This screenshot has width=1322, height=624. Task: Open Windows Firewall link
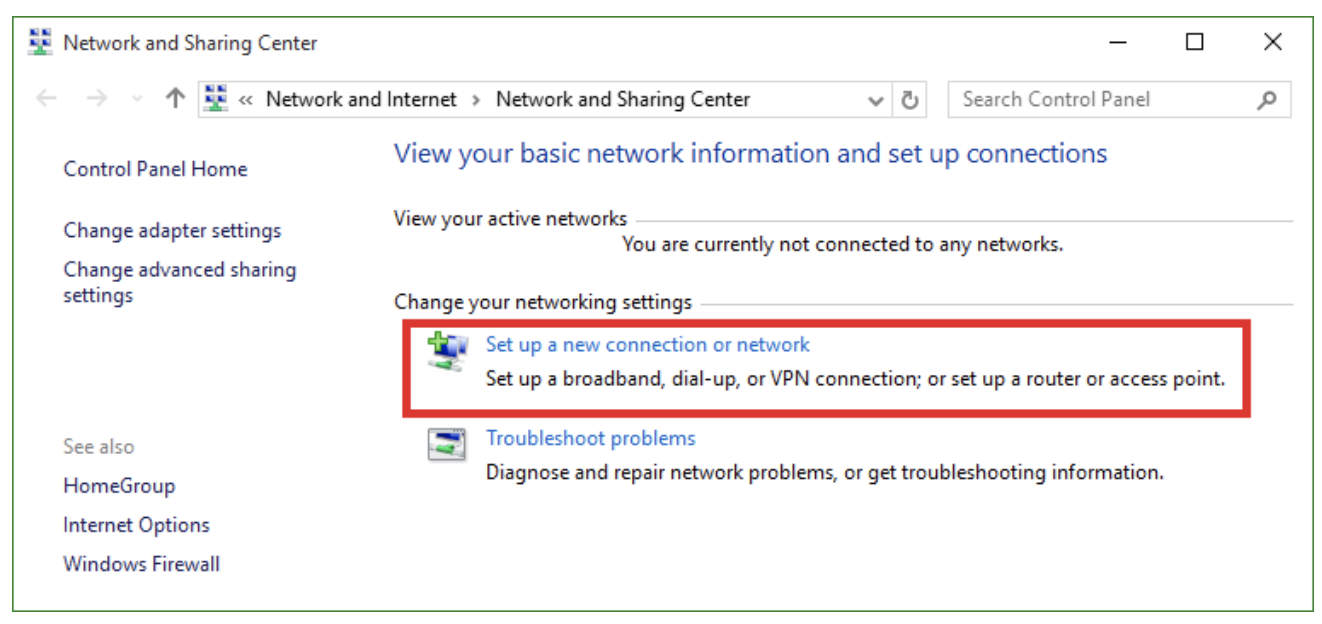pos(141,564)
